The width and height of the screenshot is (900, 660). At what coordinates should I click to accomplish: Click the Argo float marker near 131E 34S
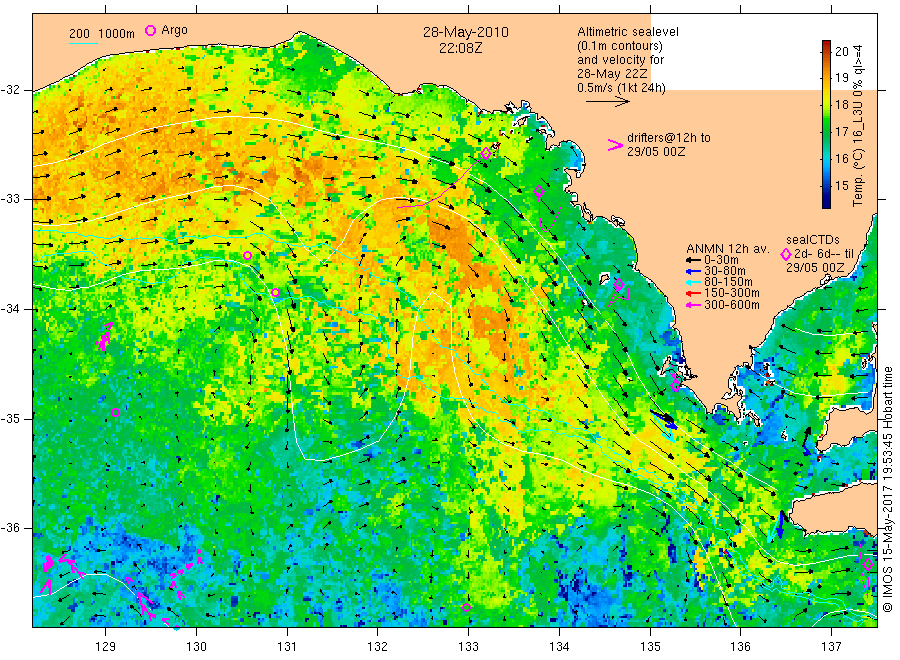pyautogui.click(x=275, y=293)
